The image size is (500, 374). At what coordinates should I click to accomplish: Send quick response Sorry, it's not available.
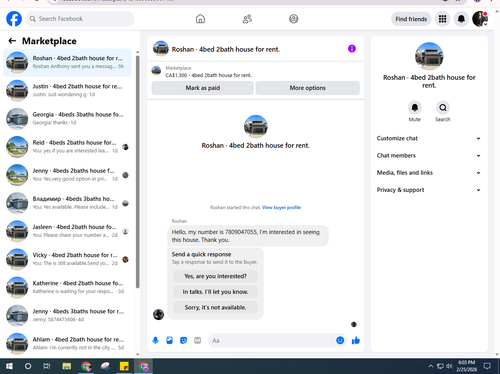coord(215,307)
